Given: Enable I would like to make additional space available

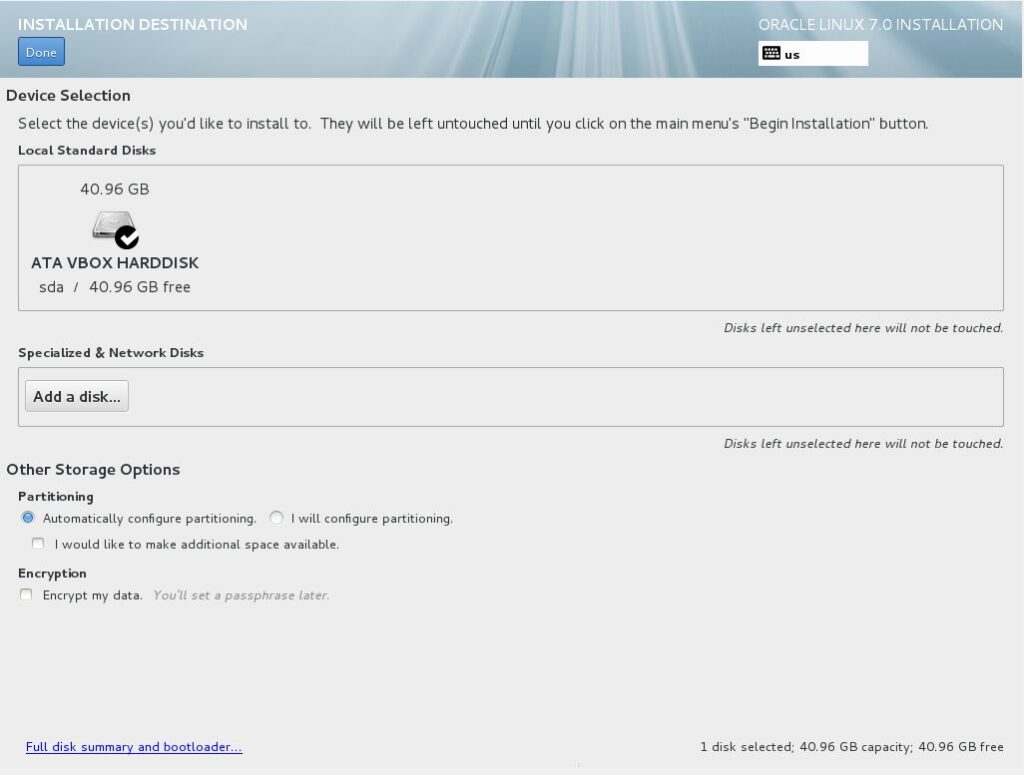Looking at the screenshot, I should pos(38,543).
